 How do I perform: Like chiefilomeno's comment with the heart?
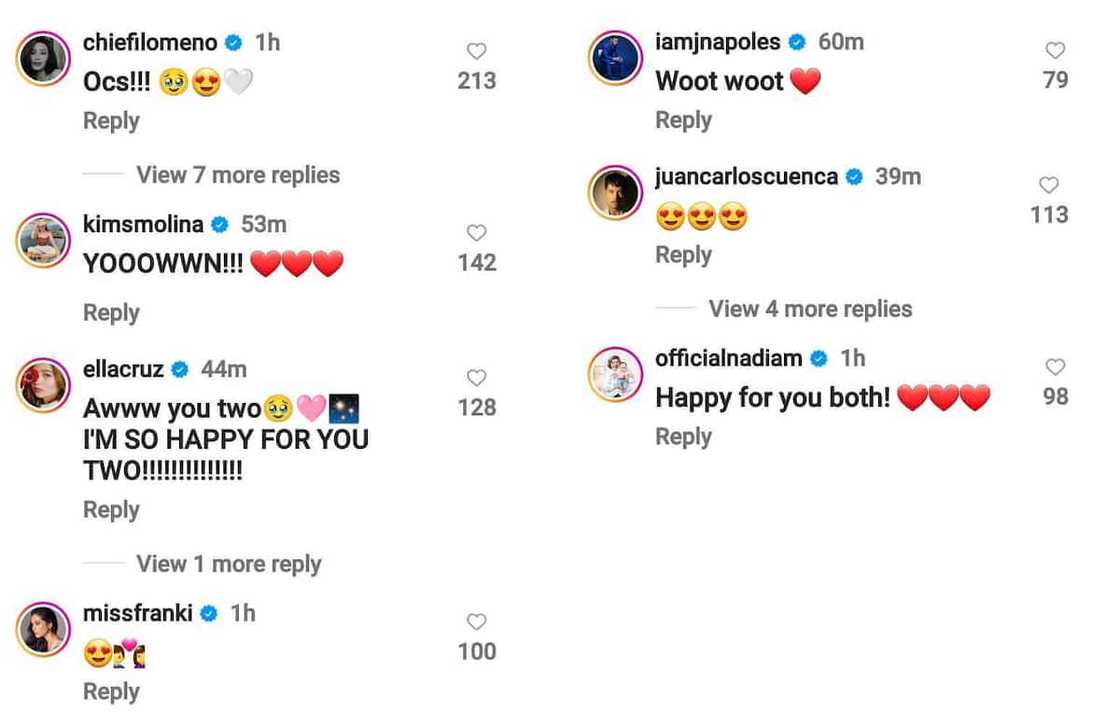477,51
